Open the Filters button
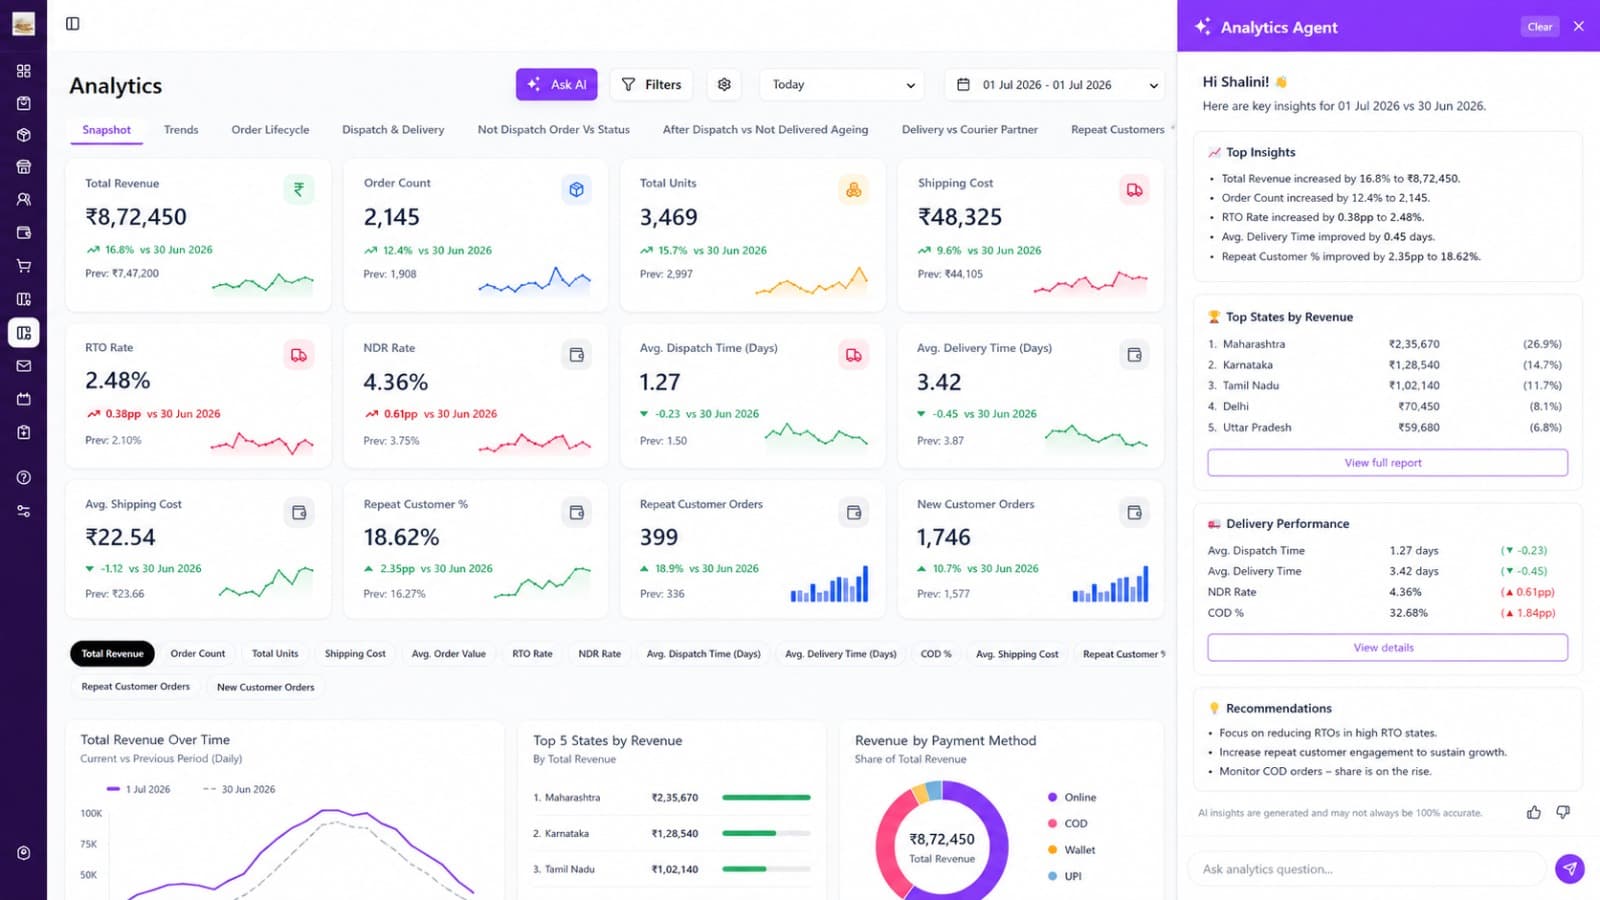 pyautogui.click(x=652, y=85)
